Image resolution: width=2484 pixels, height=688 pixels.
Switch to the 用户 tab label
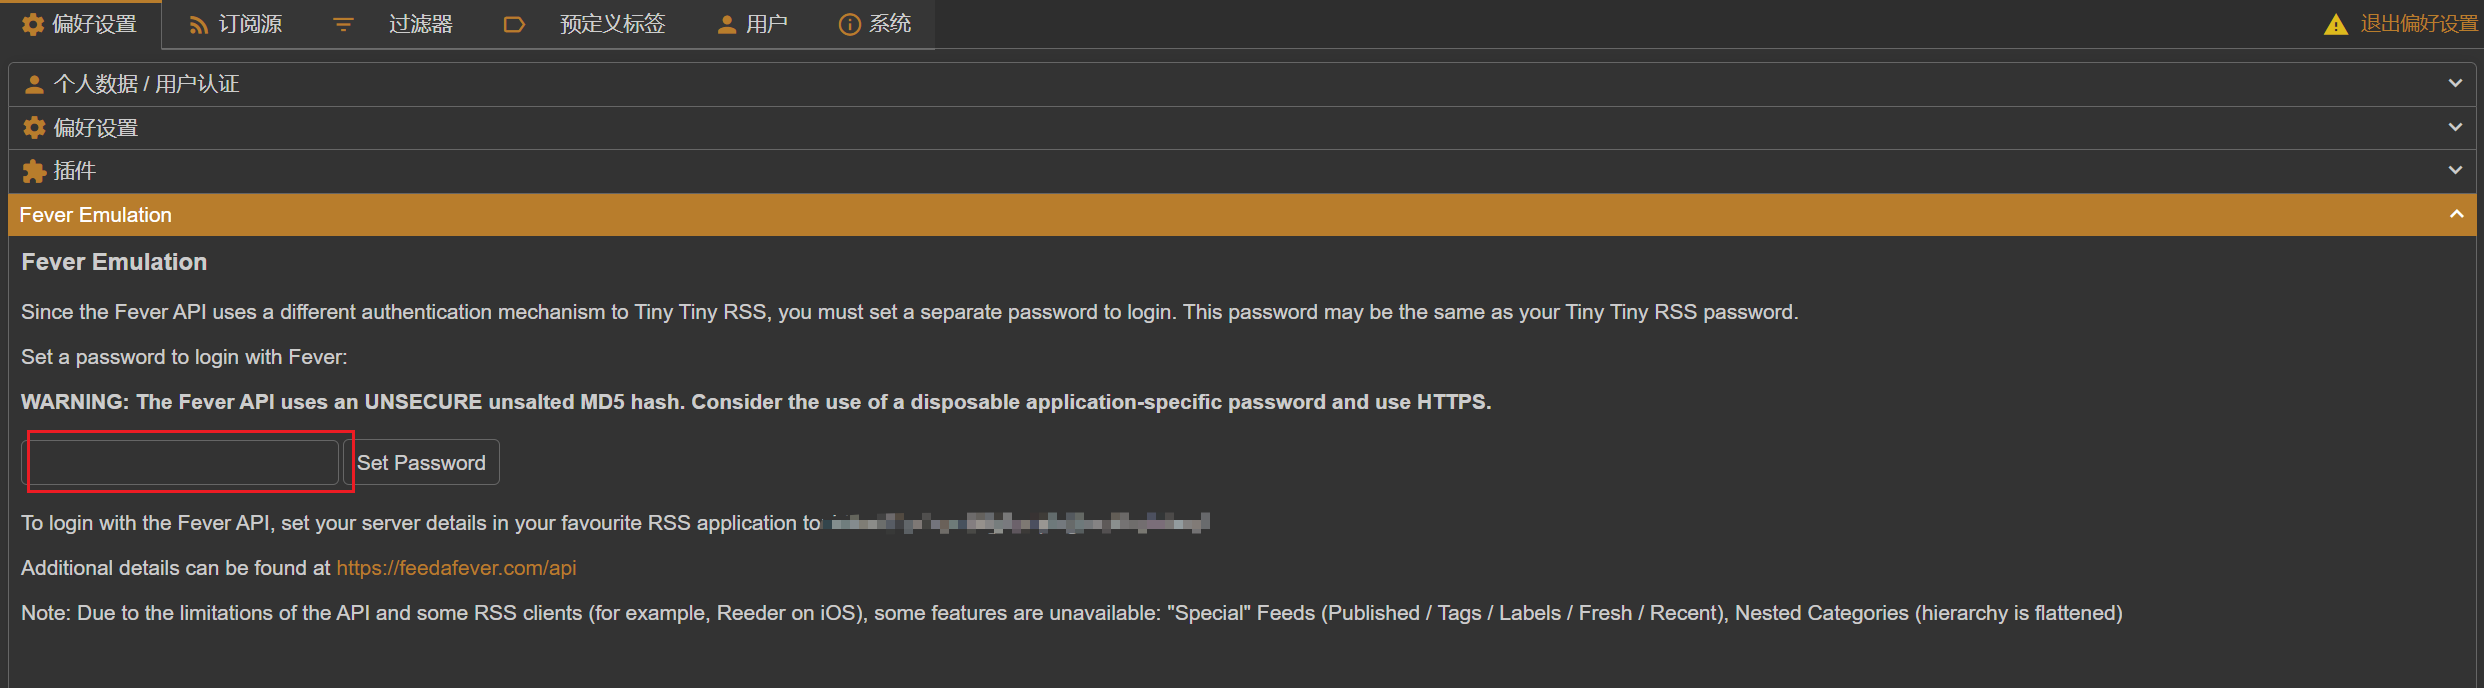(767, 24)
